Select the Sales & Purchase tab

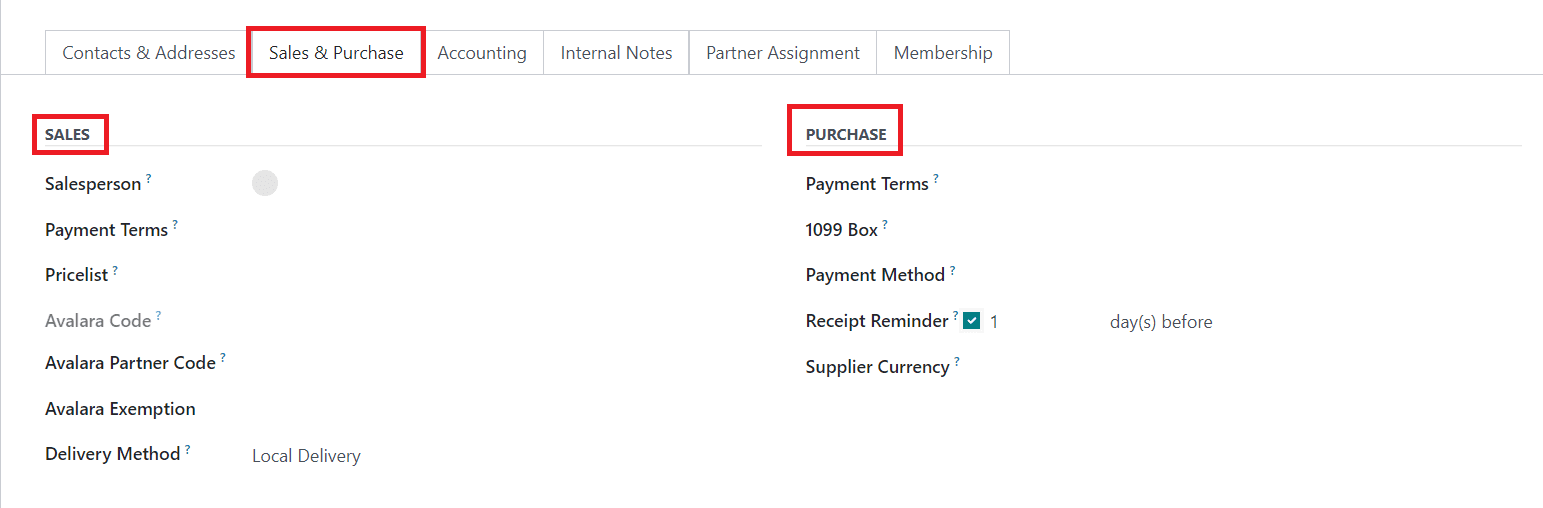(336, 53)
